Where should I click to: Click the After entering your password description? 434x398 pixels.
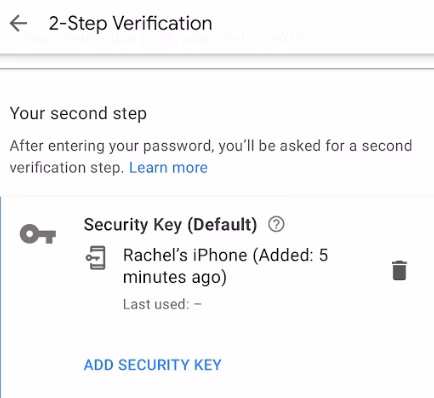[211, 157]
